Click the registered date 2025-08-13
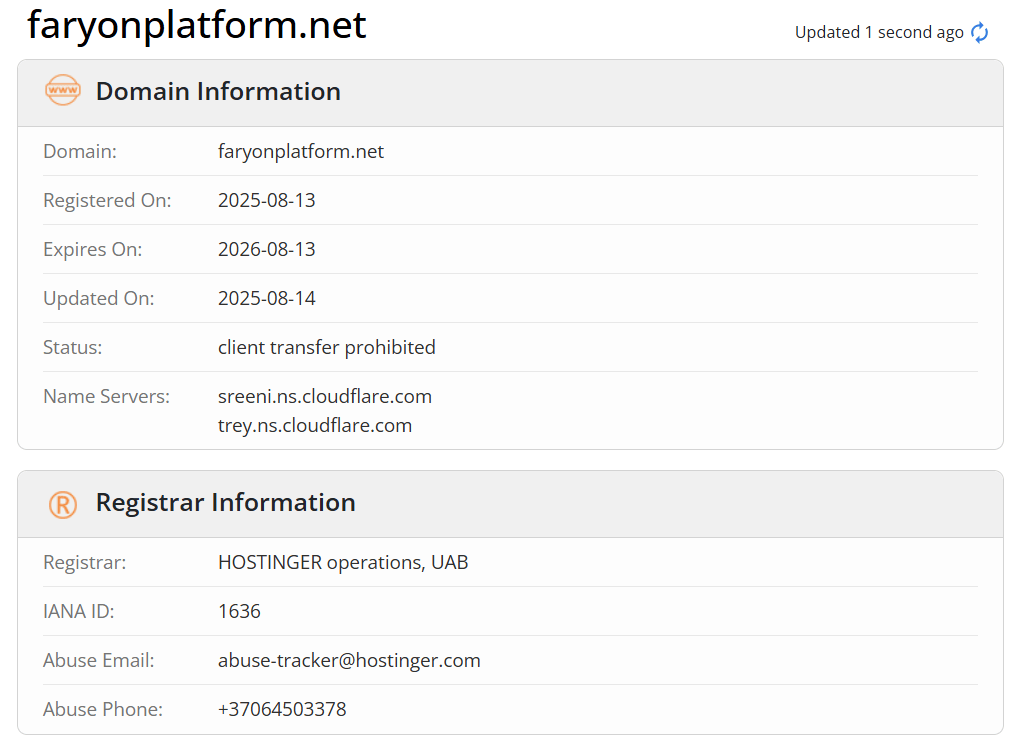The image size is (1018, 742). coord(266,201)
